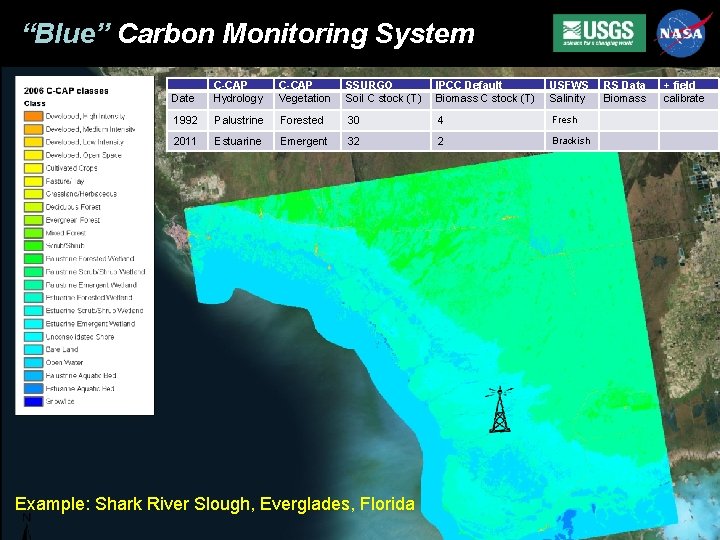Click the Hydrology subheader cell
The height and width of the screenshot is (540, 720).
click(241, 99)
